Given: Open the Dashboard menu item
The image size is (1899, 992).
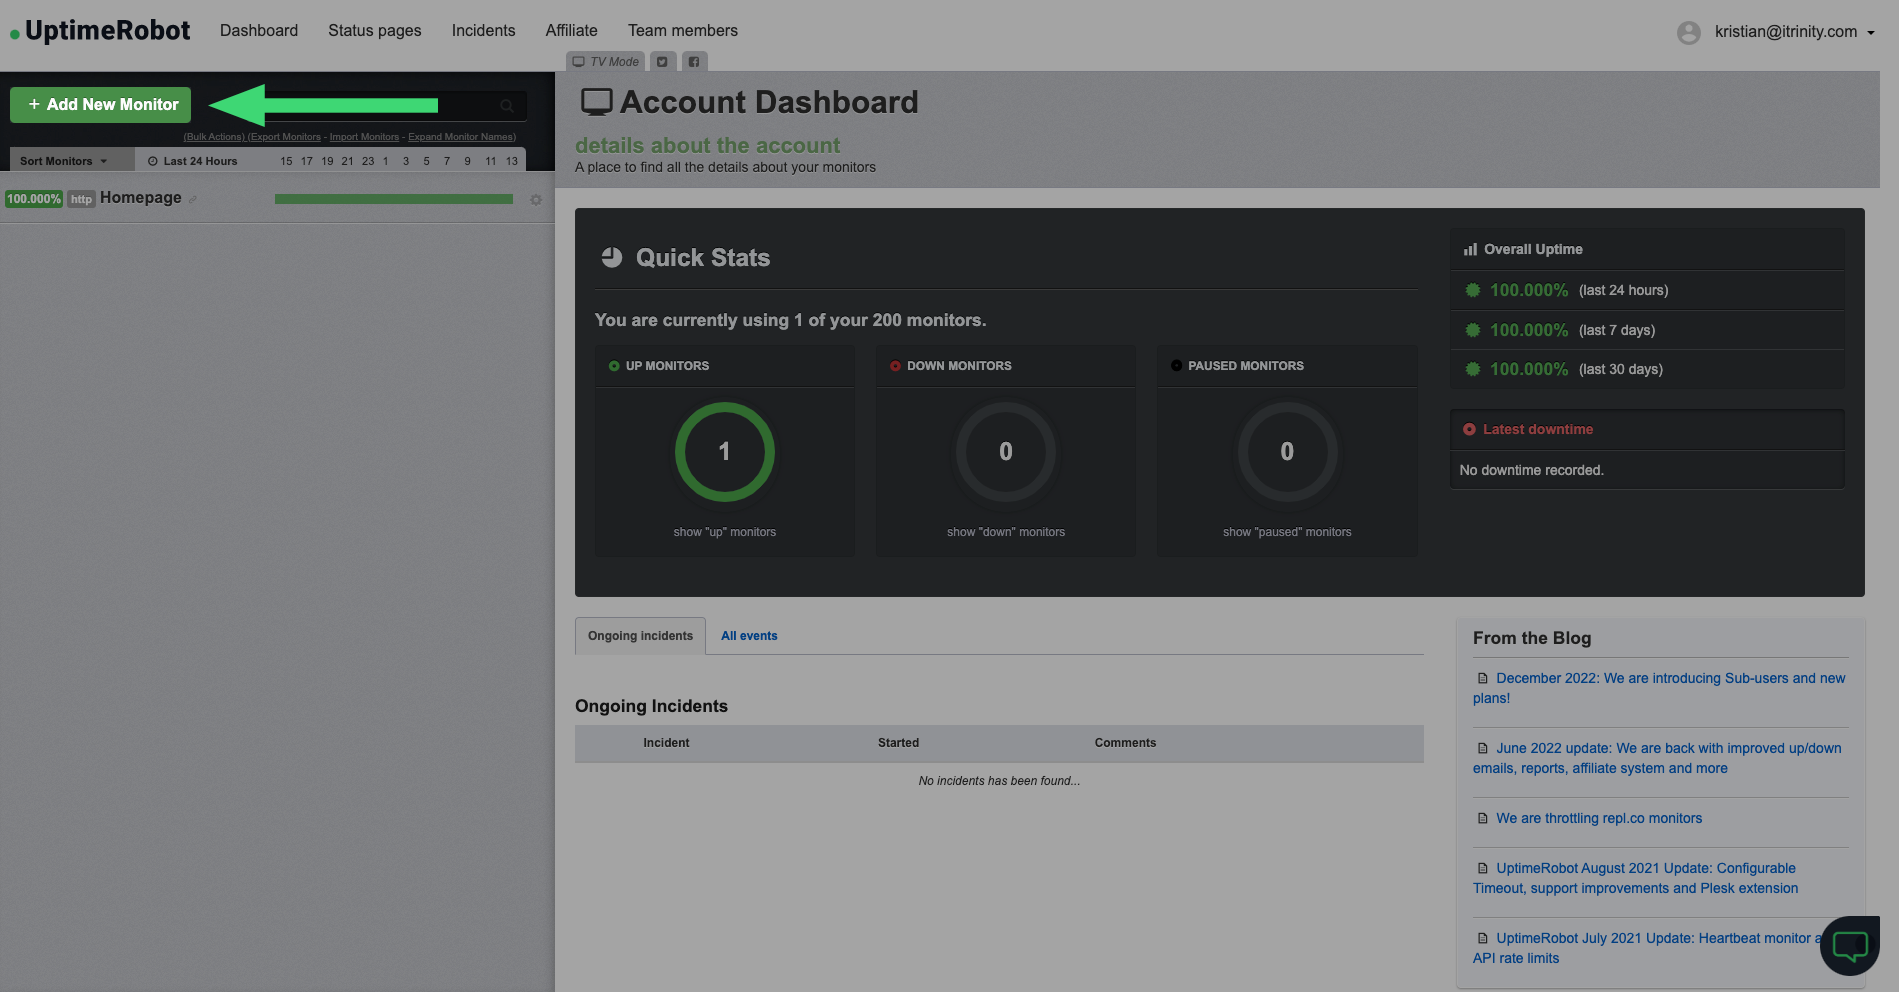Looking at the screenshot, I should tap(259, 31).
